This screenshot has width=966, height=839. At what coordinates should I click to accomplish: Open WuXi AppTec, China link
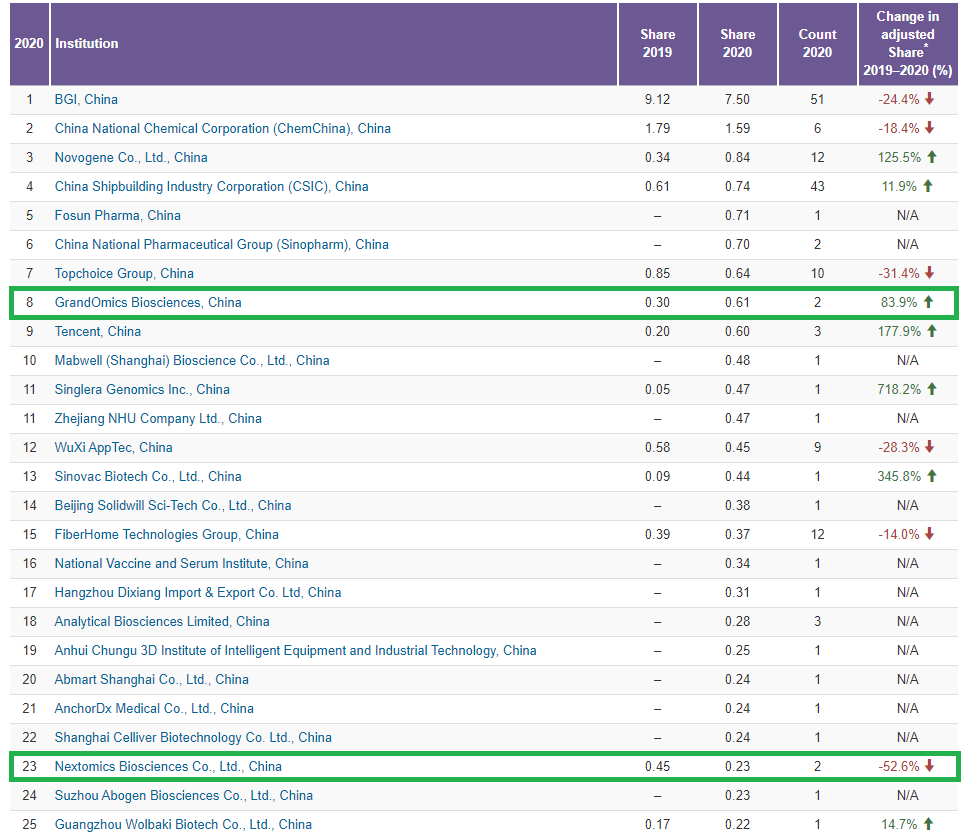113,447
